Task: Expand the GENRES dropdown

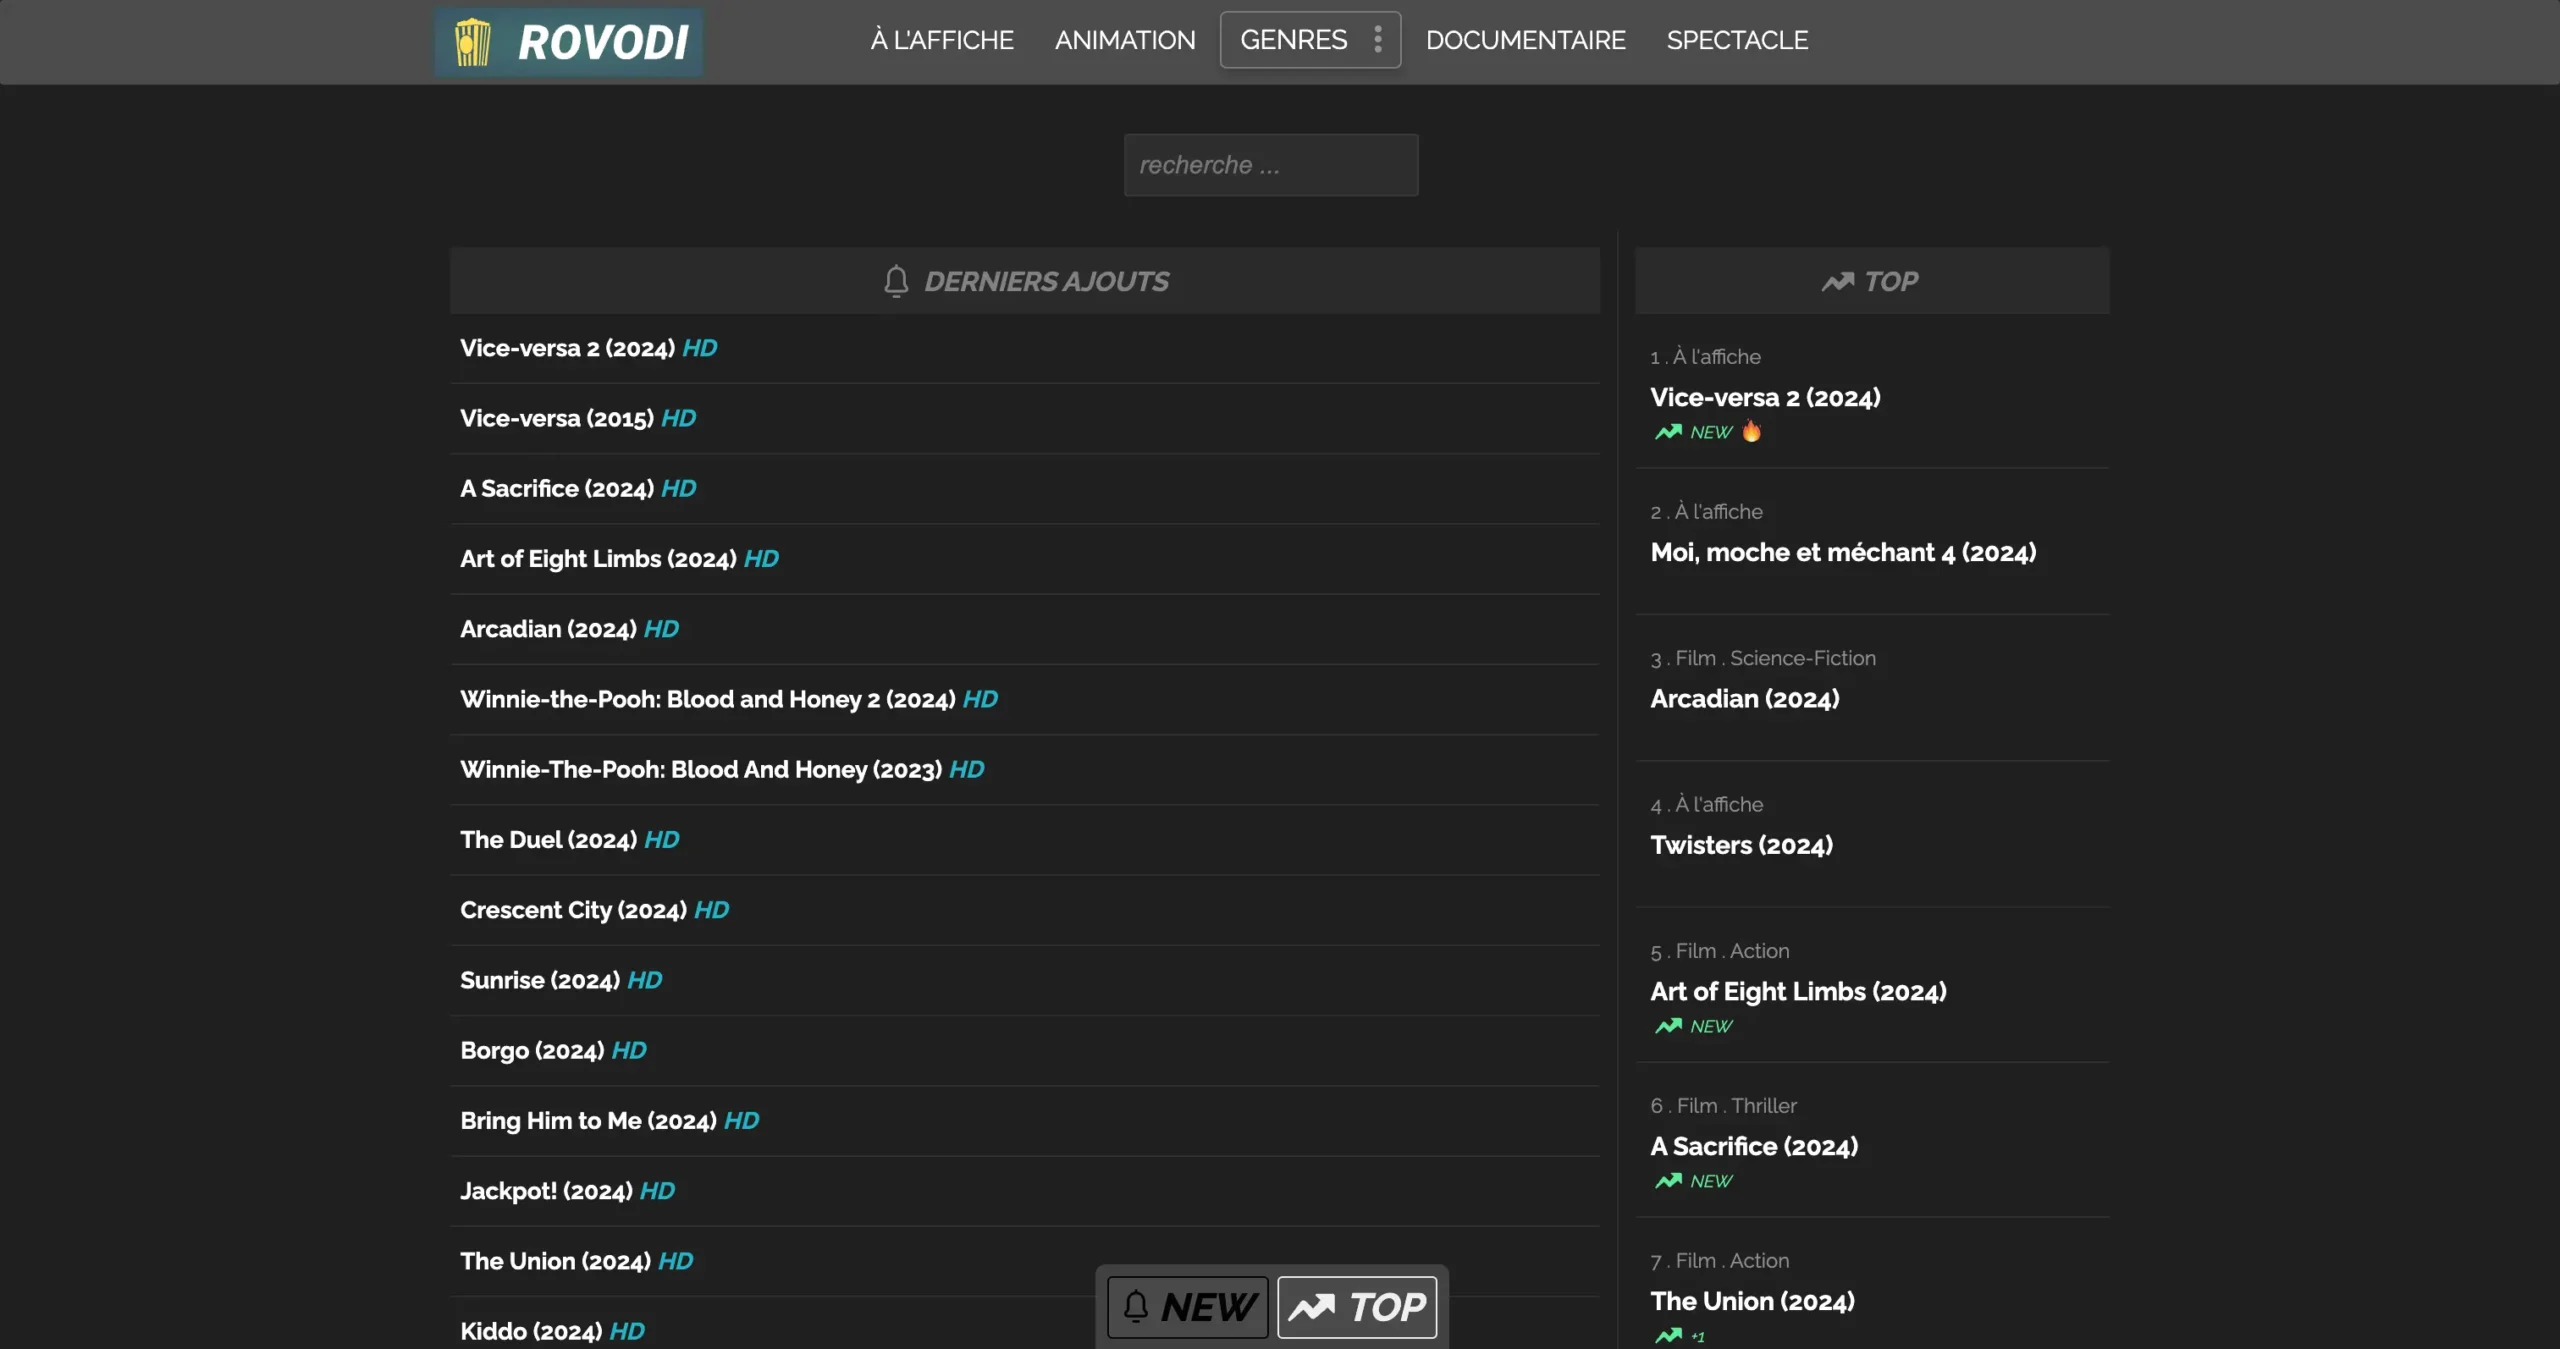Action: 1309,40
